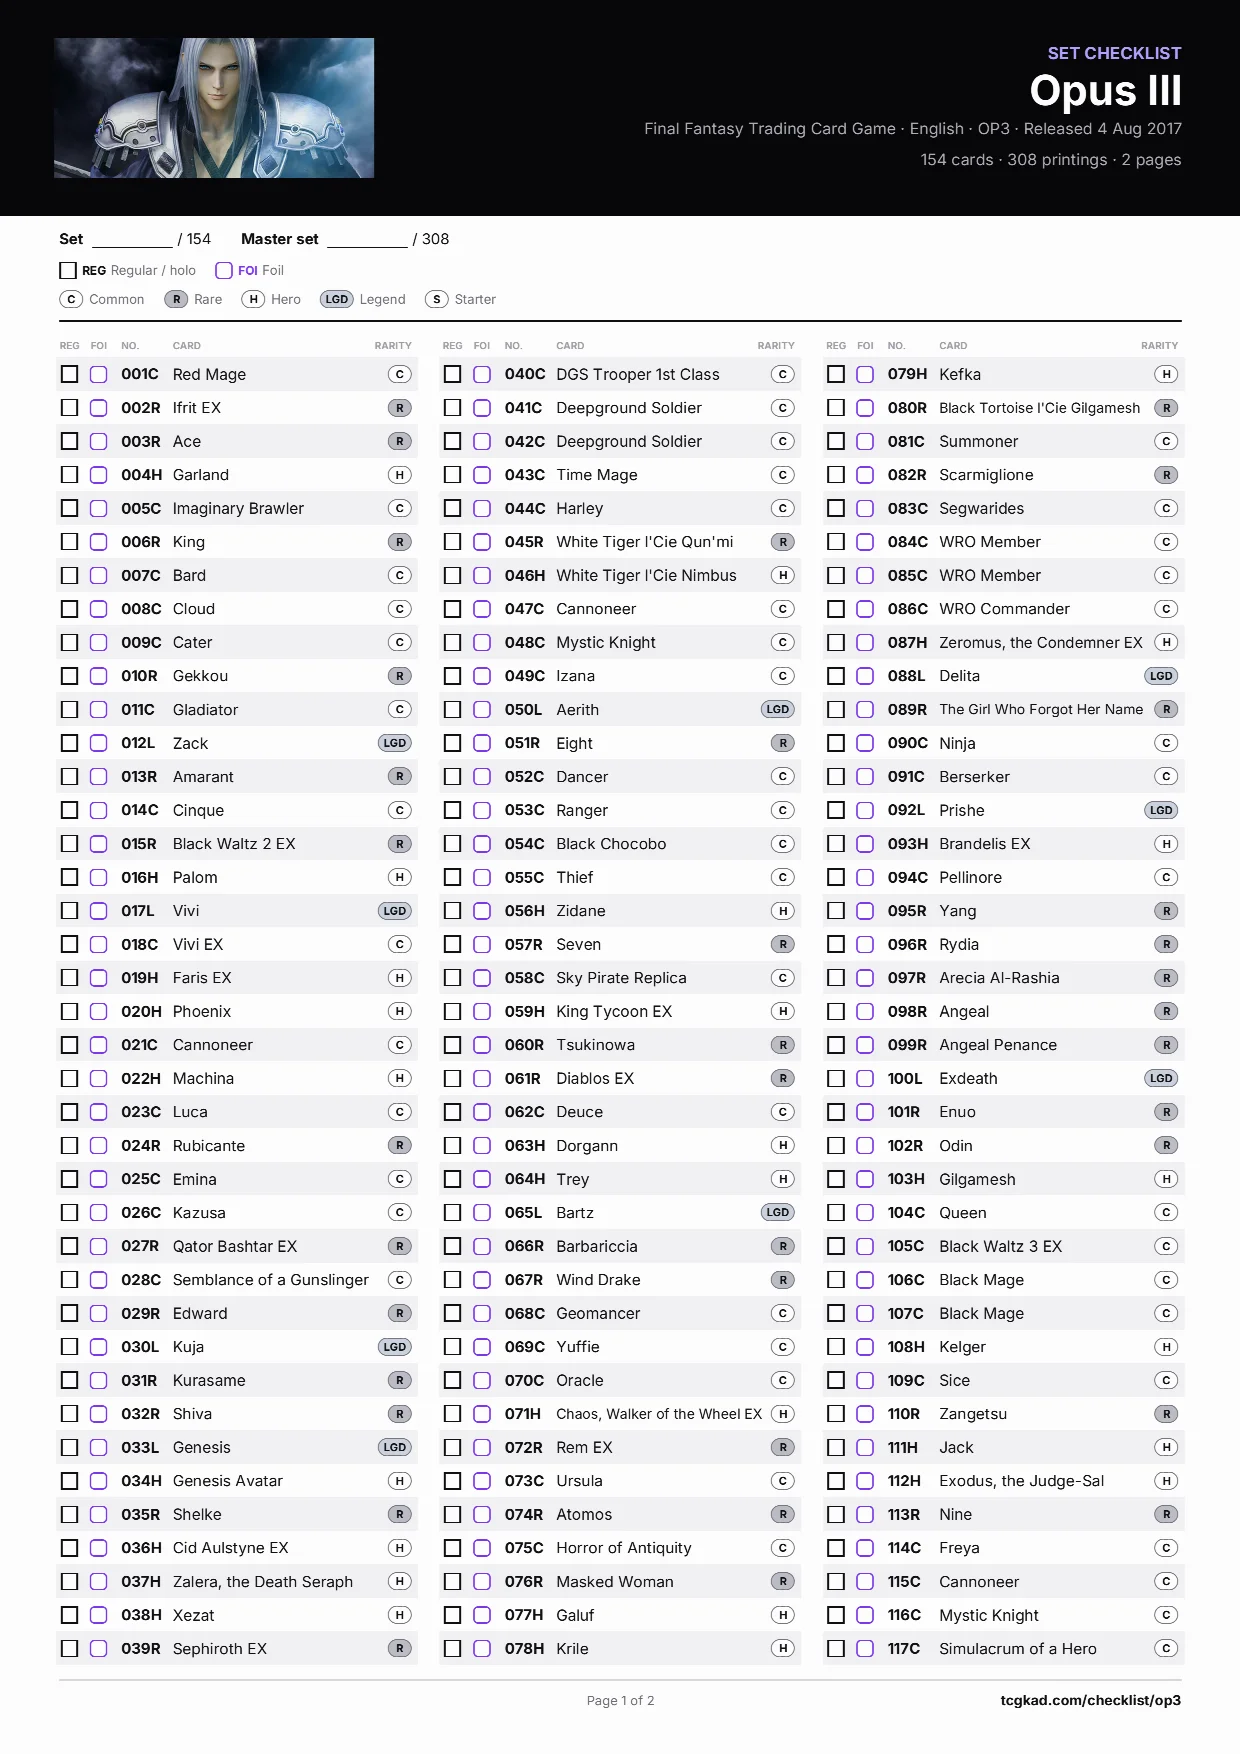Click the card name "Semblance of a Gunslinger"
The height and width of the screenshot is (1754, 1240).
pyautogui.click(x=271, y=1280)
